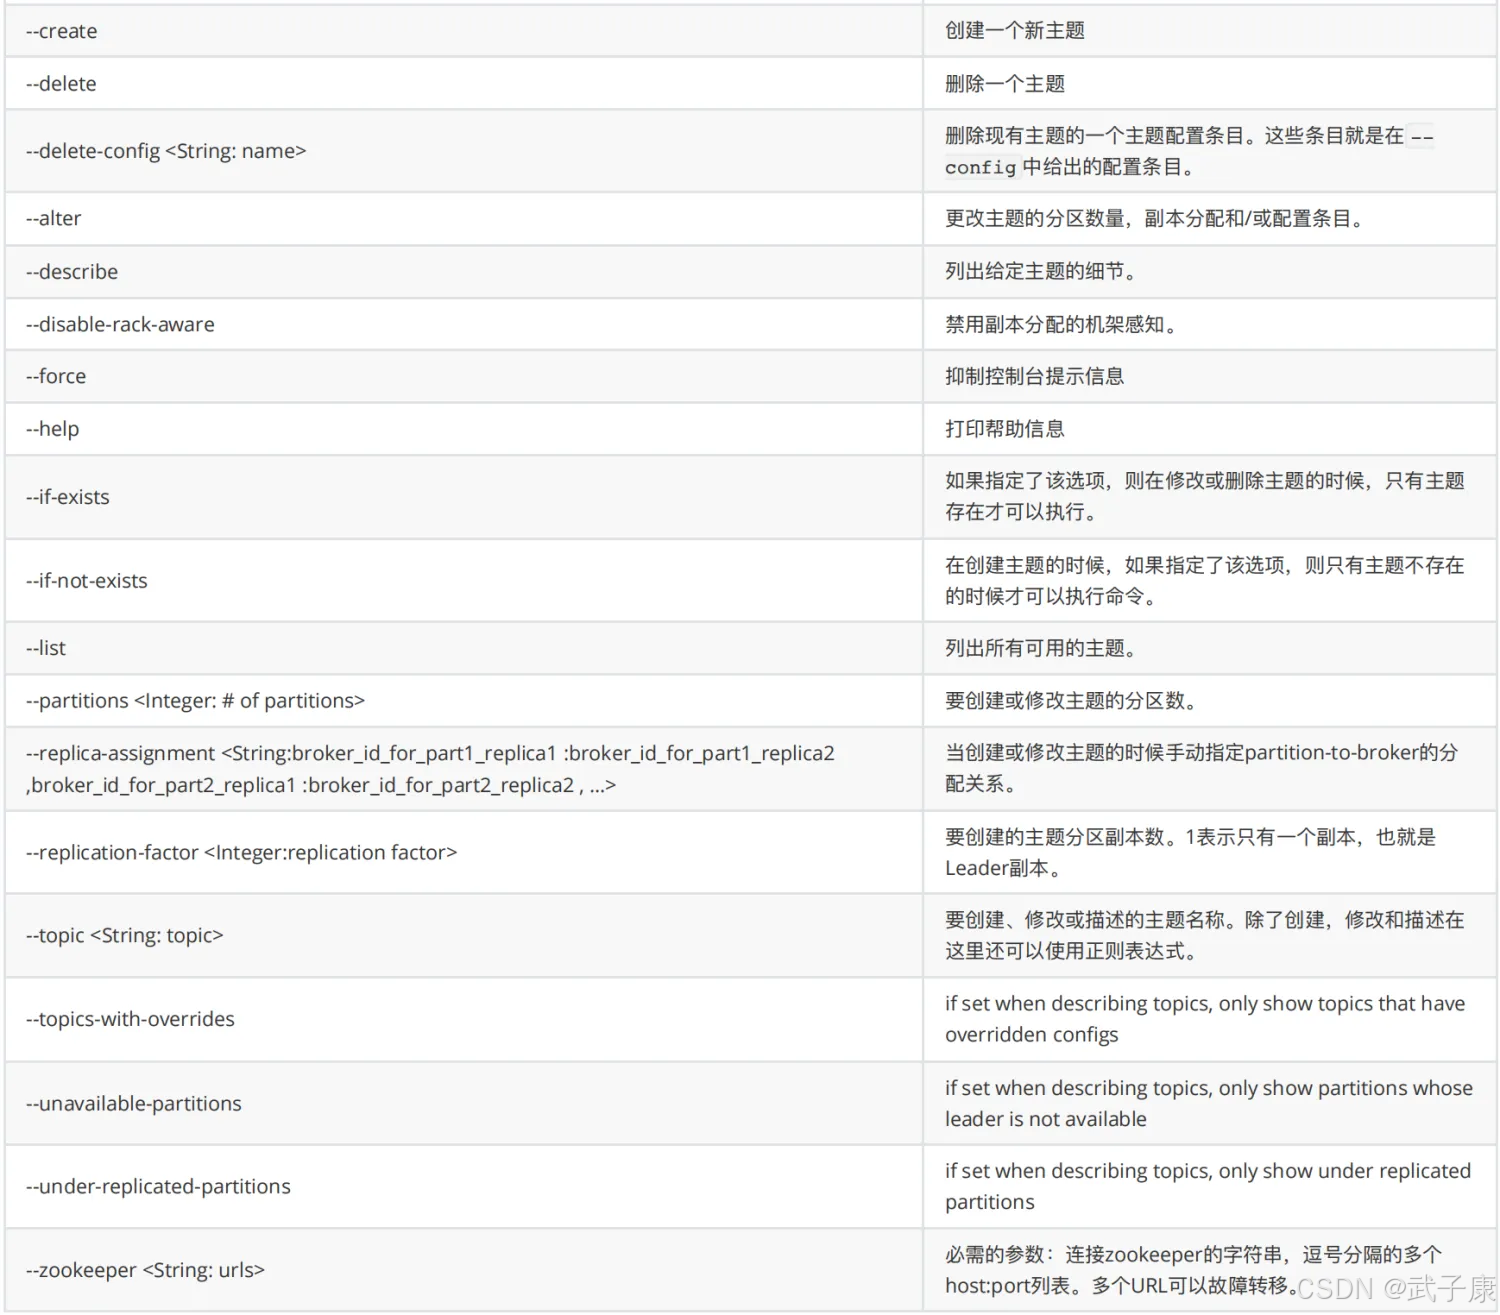1500x1315 pixels.
Task: Select the --list option cell
Action: [464, 648]
